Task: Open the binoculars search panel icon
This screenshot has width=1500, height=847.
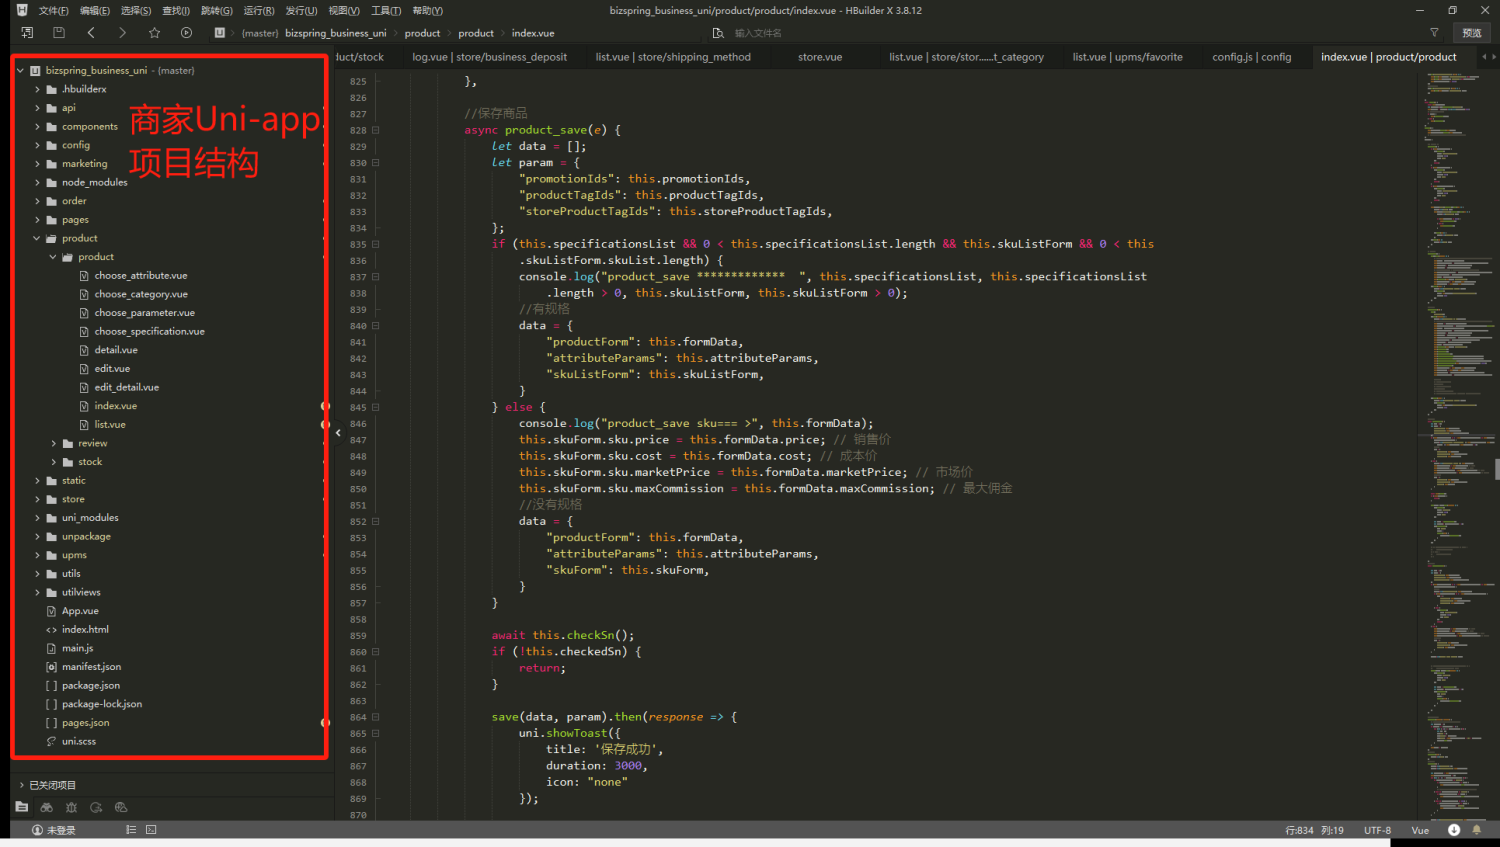Action: 46,807
